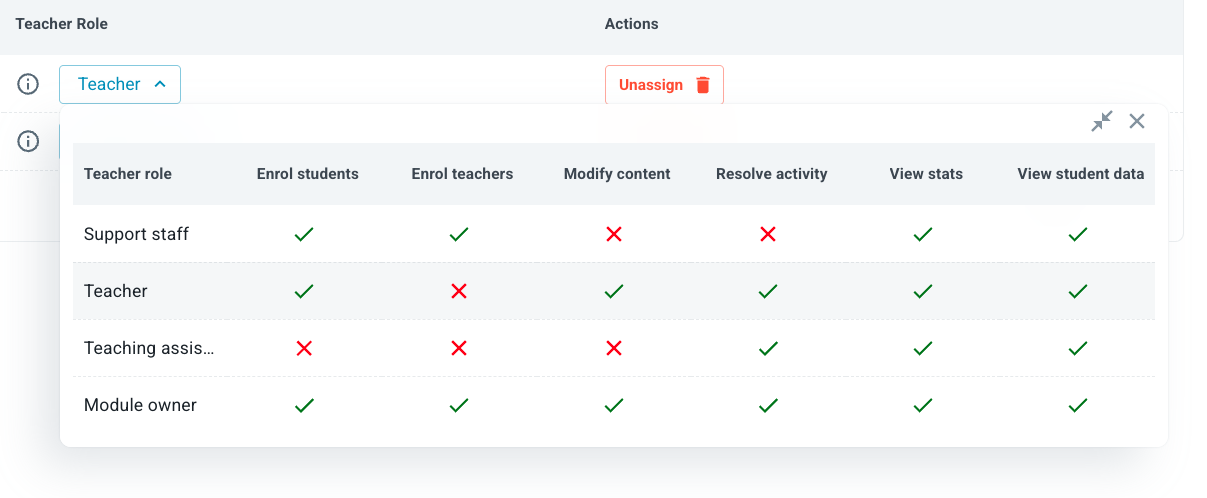Choose the Teaching assistant role row
1207x498 pixels.
[x=149, y=348]
